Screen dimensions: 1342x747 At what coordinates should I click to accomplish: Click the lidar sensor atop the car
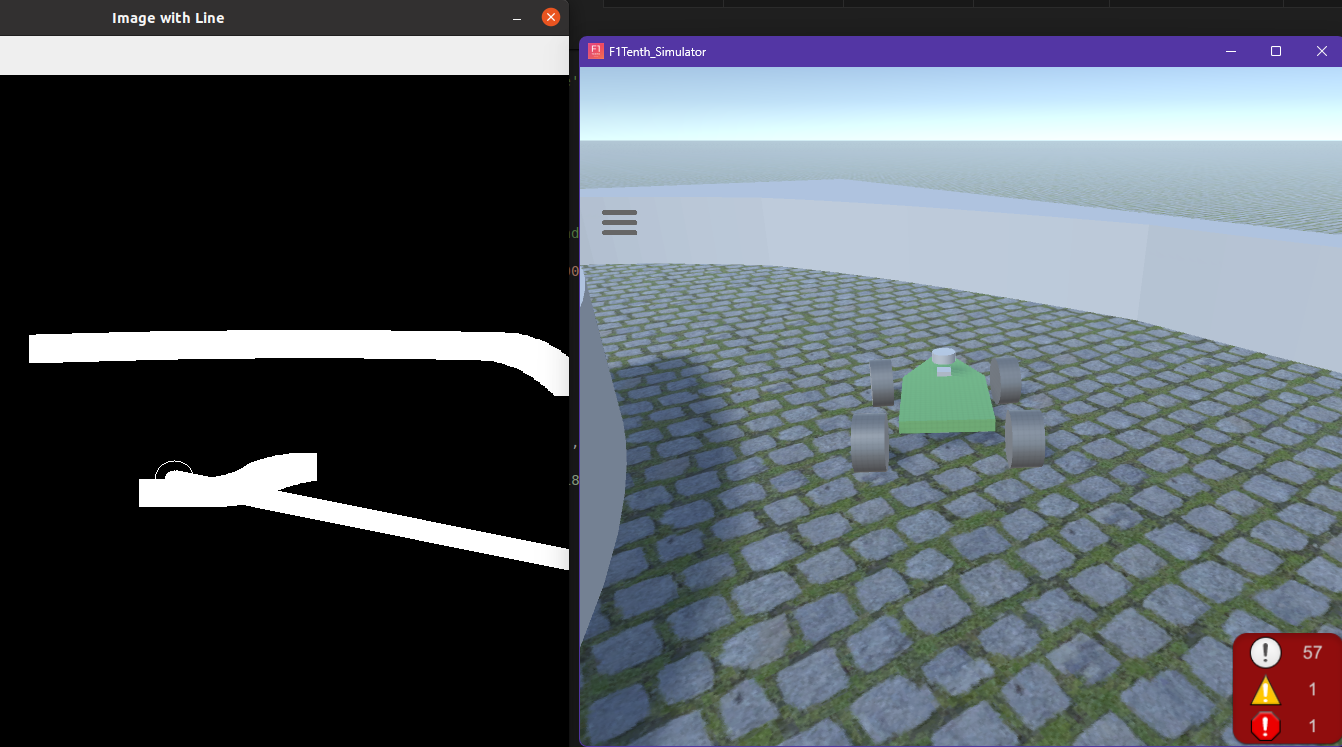pos(943,357)
